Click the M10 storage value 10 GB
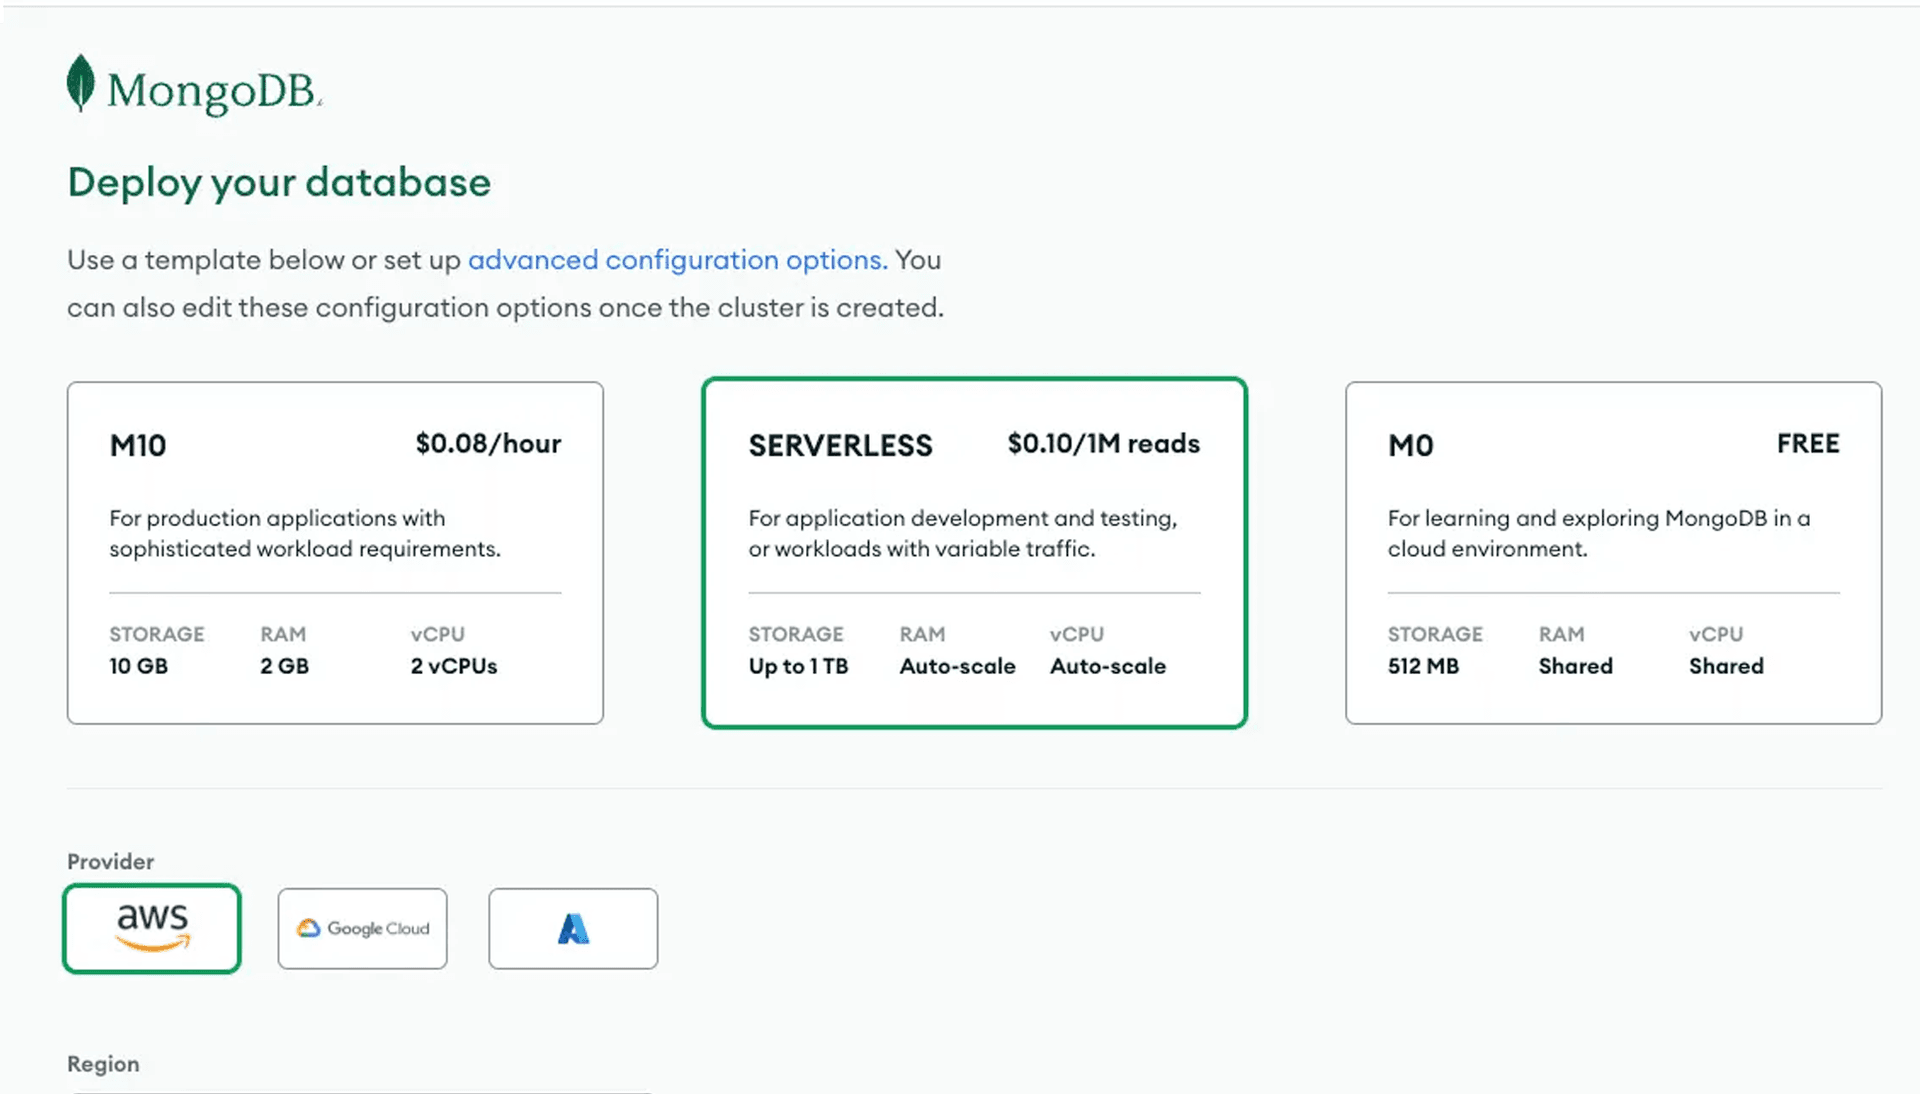 (x=138, y=666)
